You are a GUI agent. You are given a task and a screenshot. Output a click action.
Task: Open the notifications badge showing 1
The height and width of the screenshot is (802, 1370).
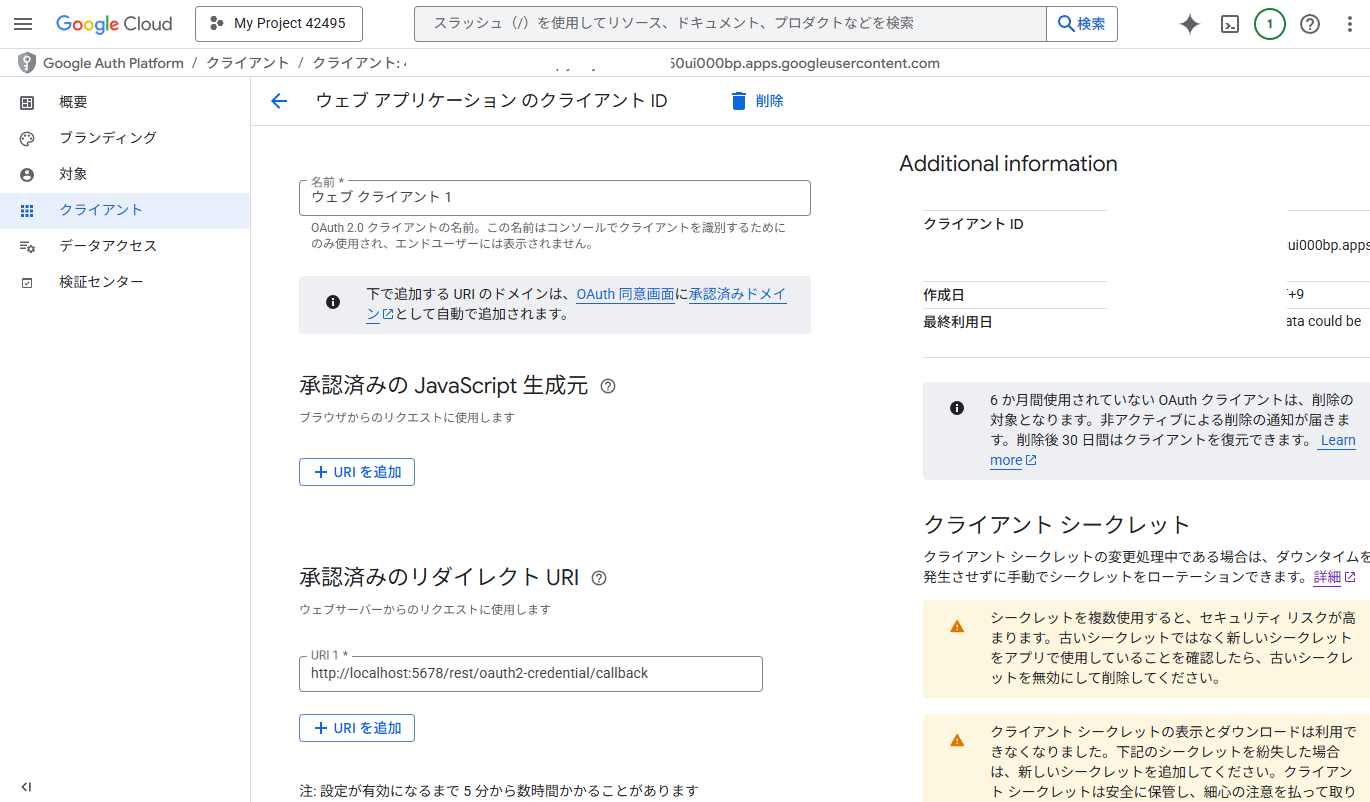(x=1270, y=24)
